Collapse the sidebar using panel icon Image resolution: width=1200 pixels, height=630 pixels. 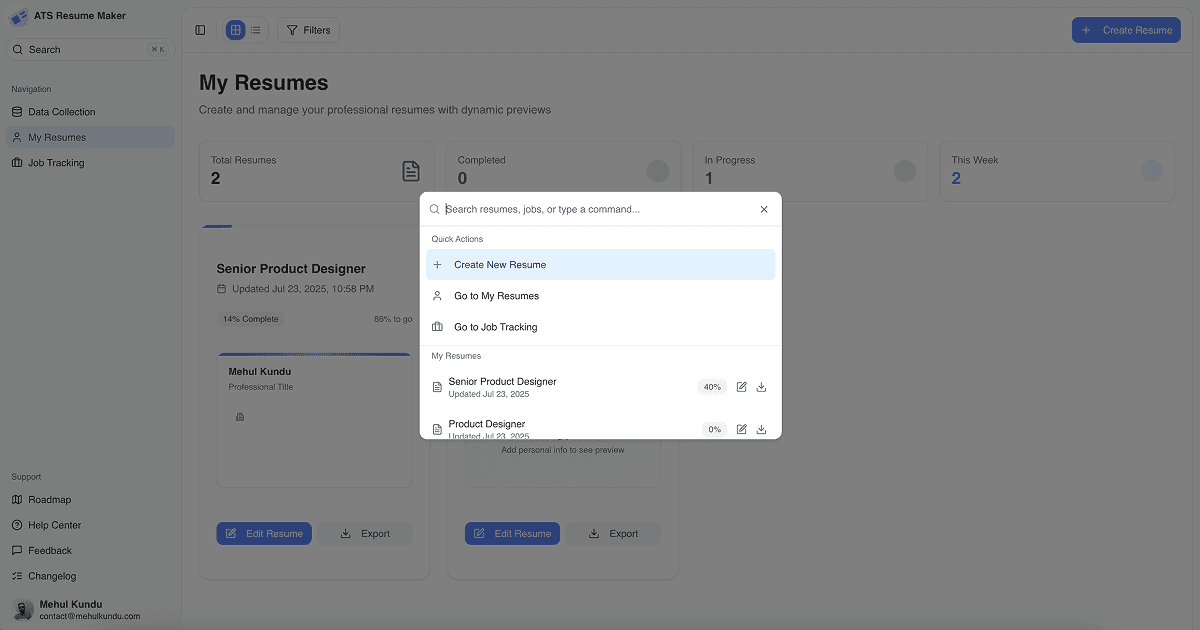pos(201,31)
